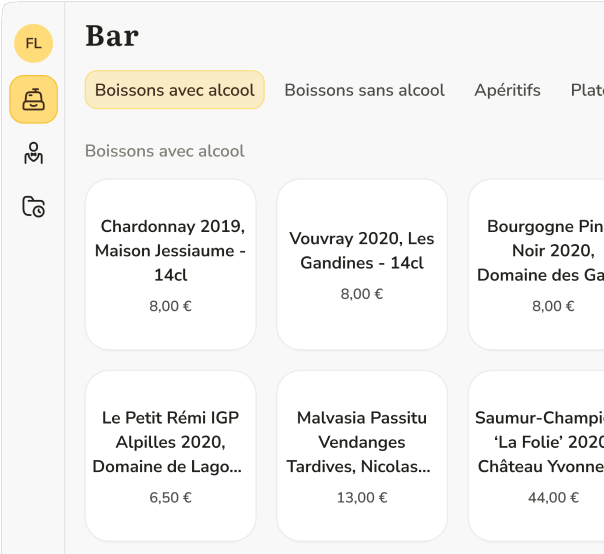Click the 8,00 € price on Vouvray card
Image resolution: width=604 pixels, height=554 pixels.
pos(362,294)
